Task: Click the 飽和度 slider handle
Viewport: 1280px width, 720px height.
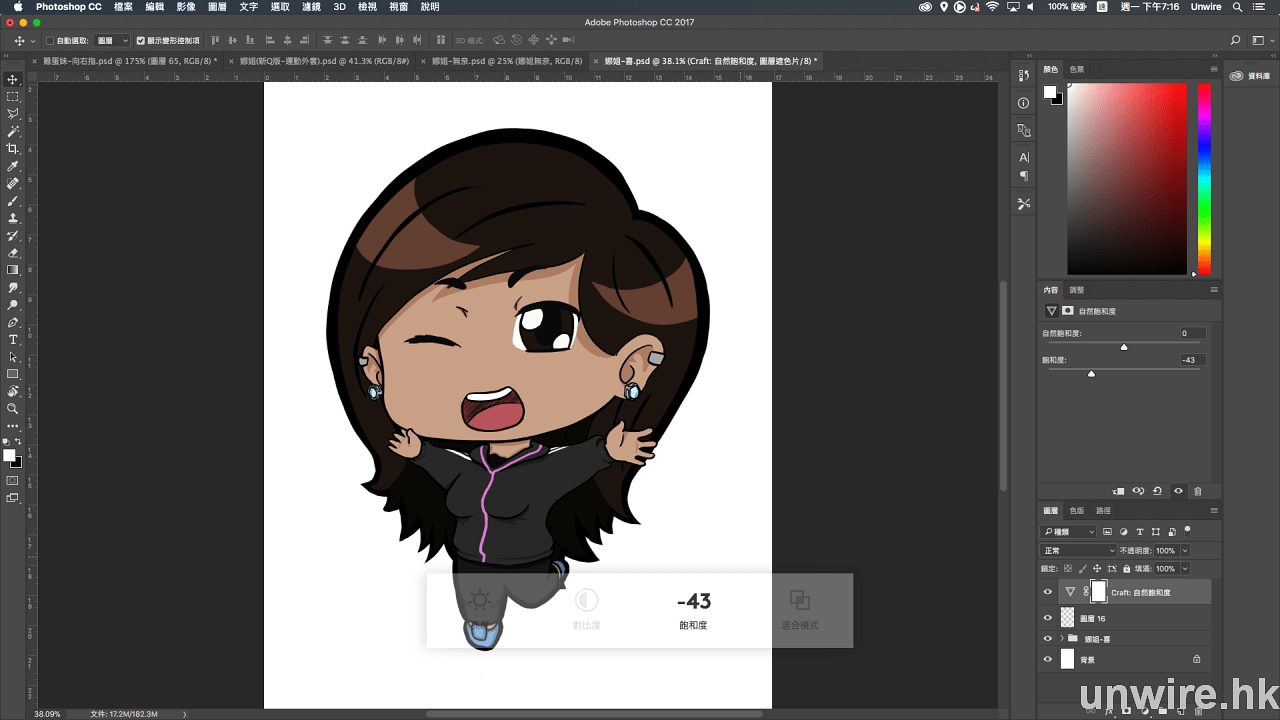Action: (1091, 373)
